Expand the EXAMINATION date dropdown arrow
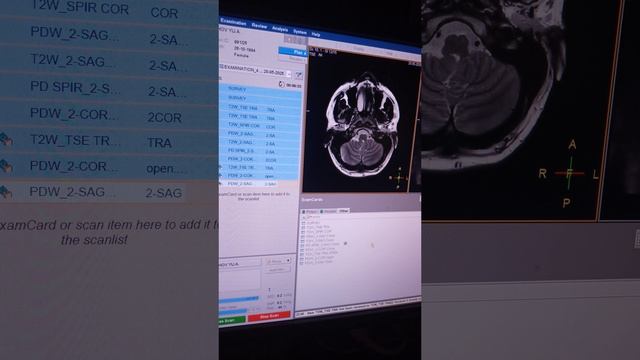640x360 pixels. [289, 74]
